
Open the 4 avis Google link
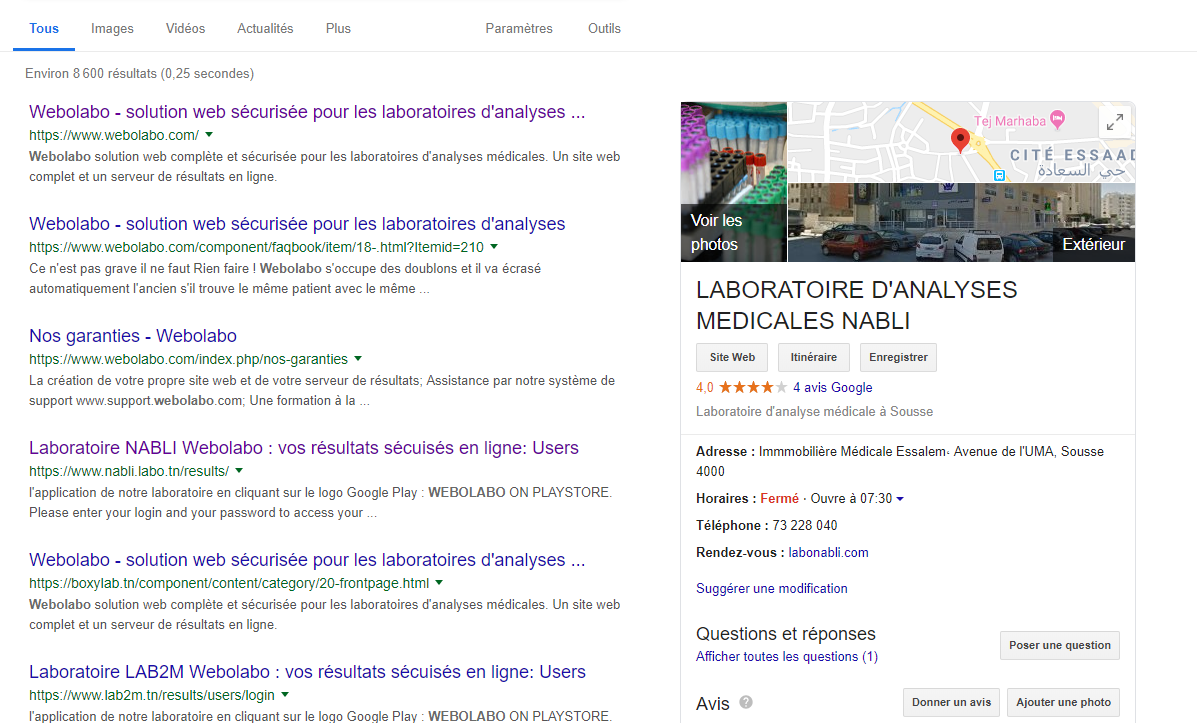point(832,387)
